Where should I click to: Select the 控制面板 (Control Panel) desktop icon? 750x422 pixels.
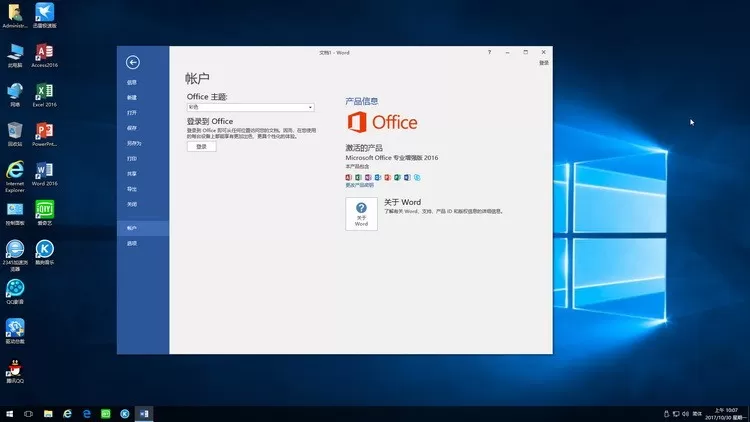[15, 213]
